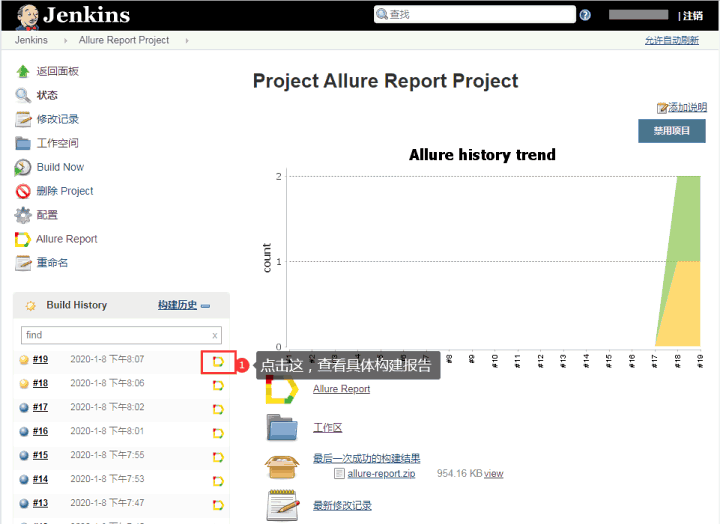Viewport: 720px width, 524px height.
Task: Open Allure report icon for build #14
Action: coord(219,481)
